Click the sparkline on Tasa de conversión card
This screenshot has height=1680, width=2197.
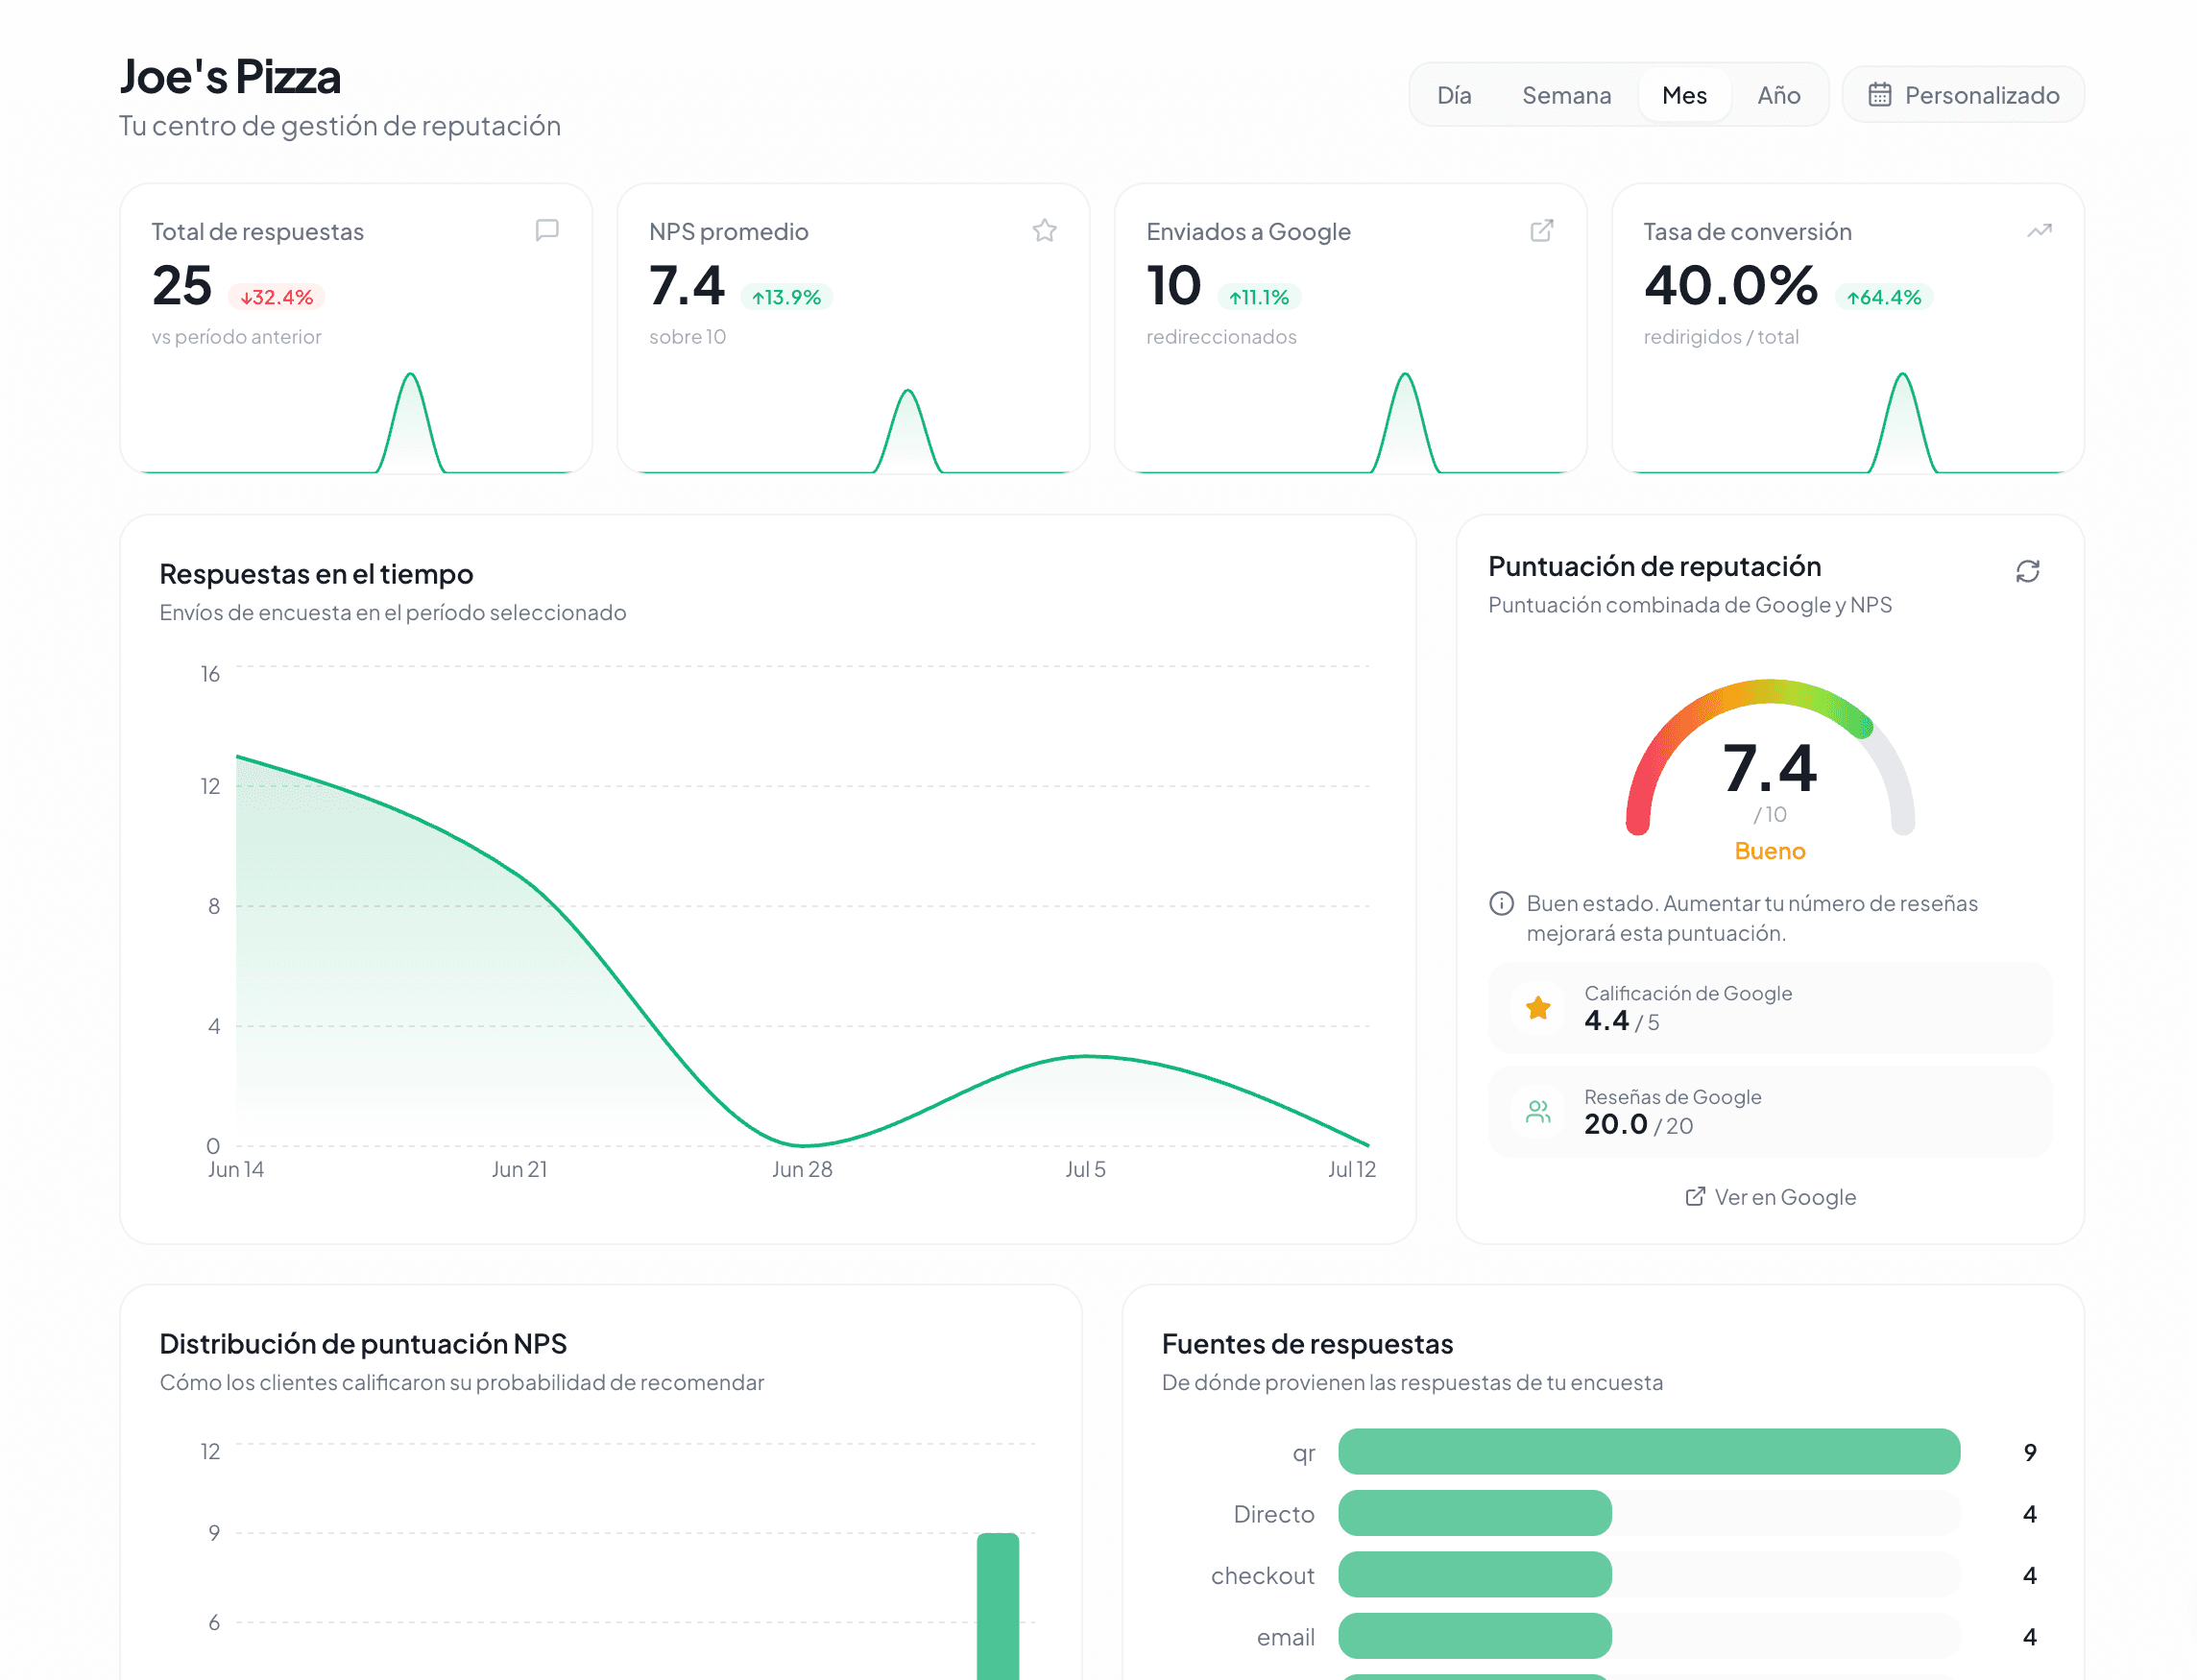(1848, 422)
